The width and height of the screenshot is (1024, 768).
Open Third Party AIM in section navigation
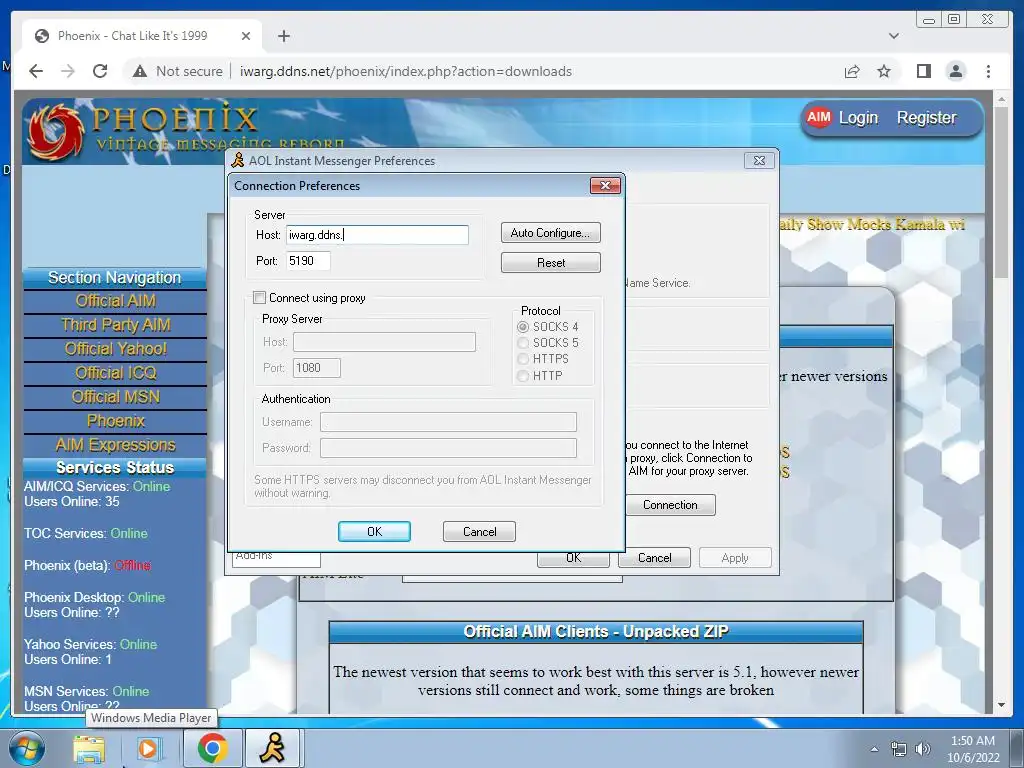(116, 325)
